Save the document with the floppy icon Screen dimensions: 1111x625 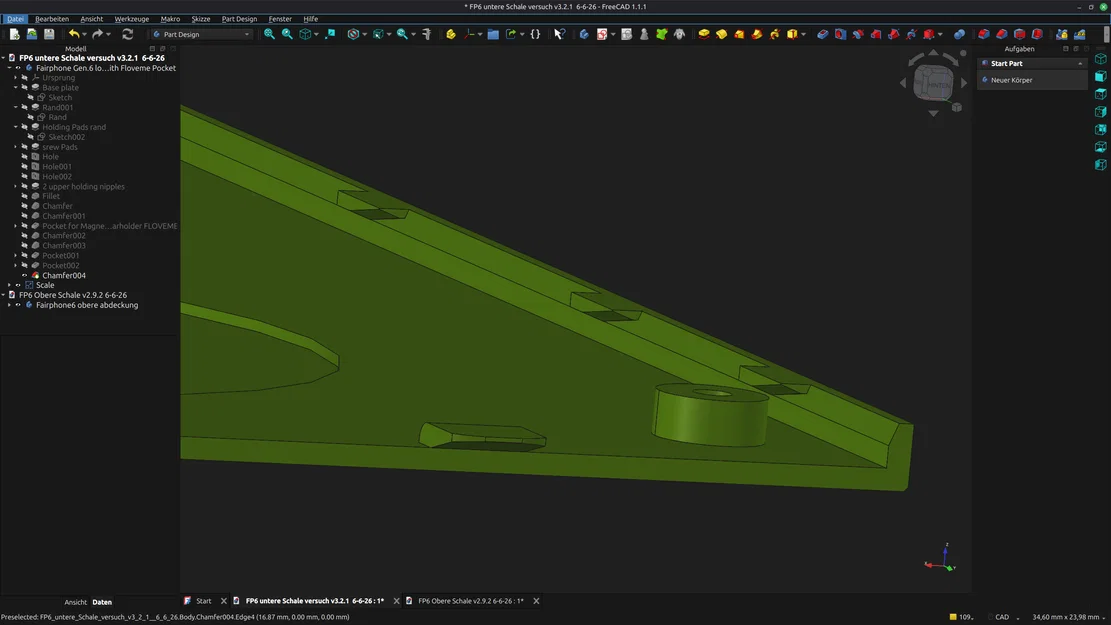[x=49, y=34]
